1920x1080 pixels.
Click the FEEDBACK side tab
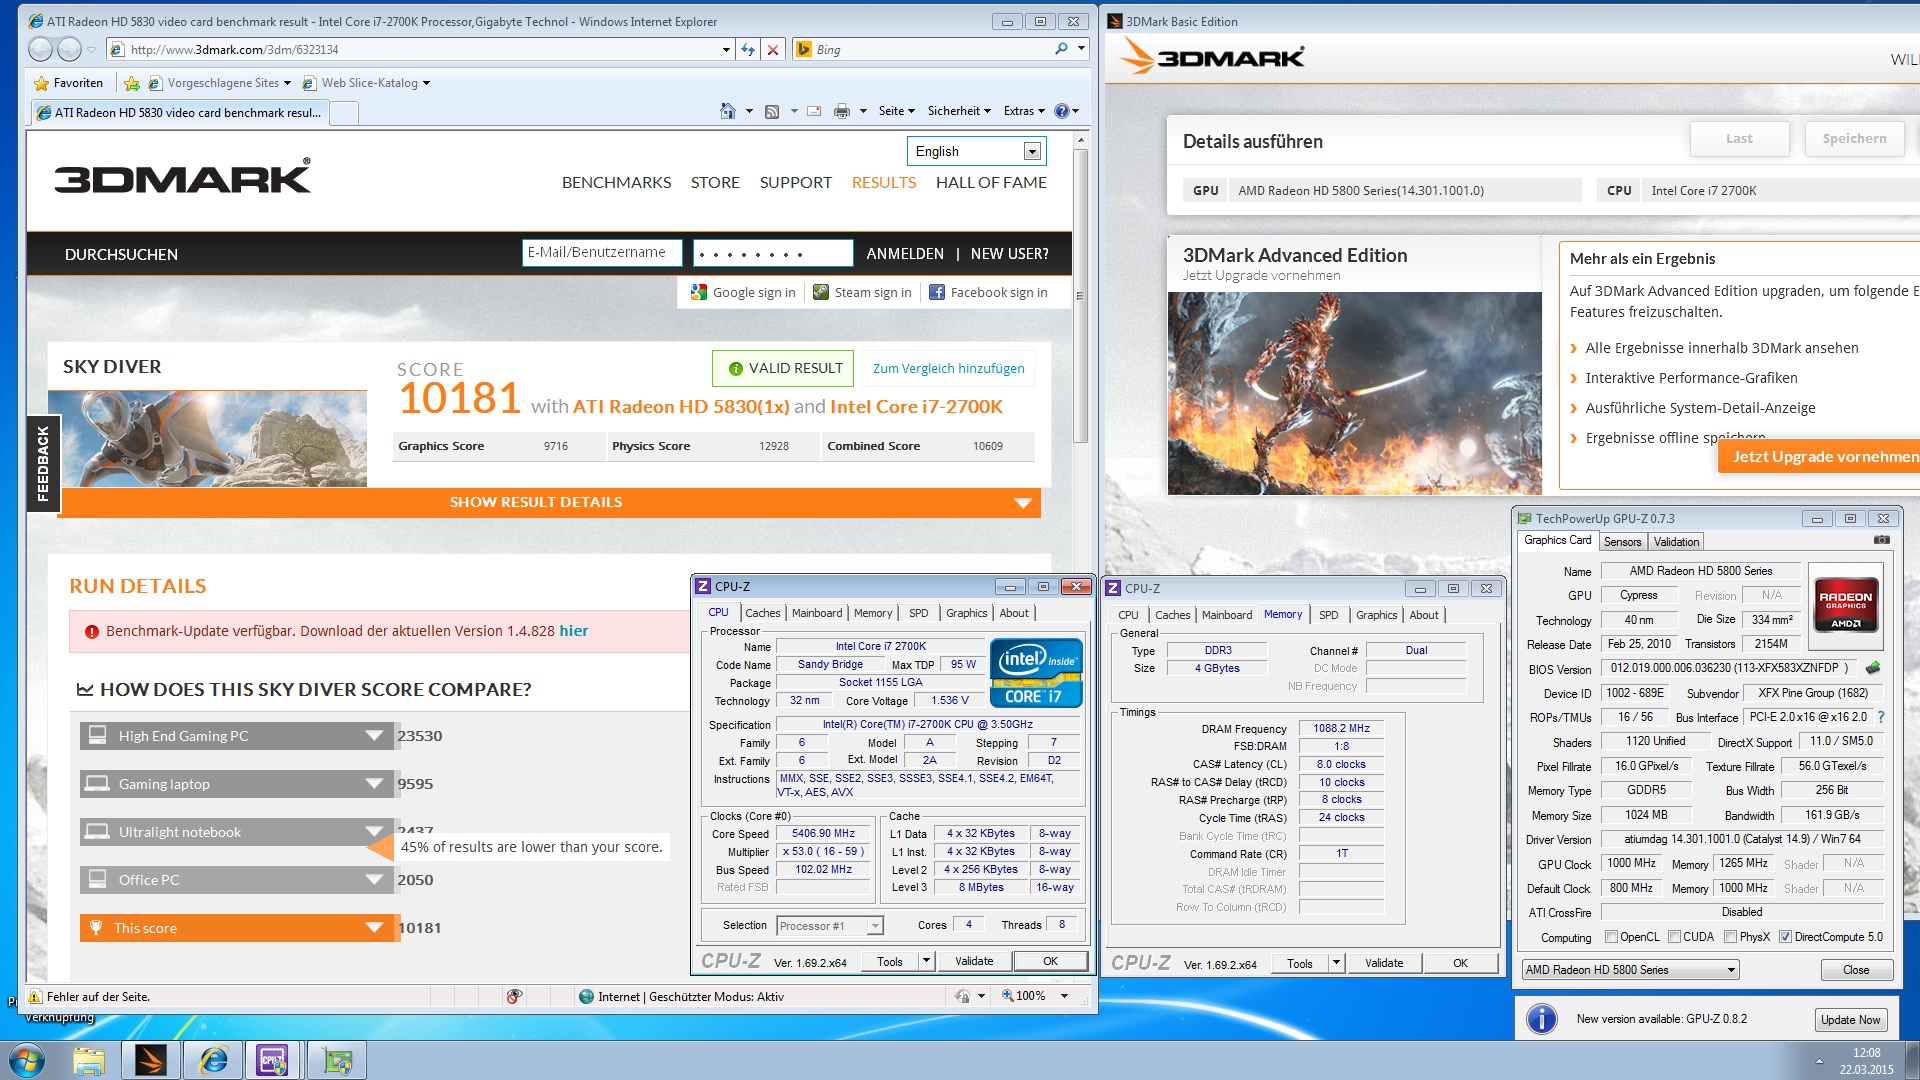click(x=43, y=463)
